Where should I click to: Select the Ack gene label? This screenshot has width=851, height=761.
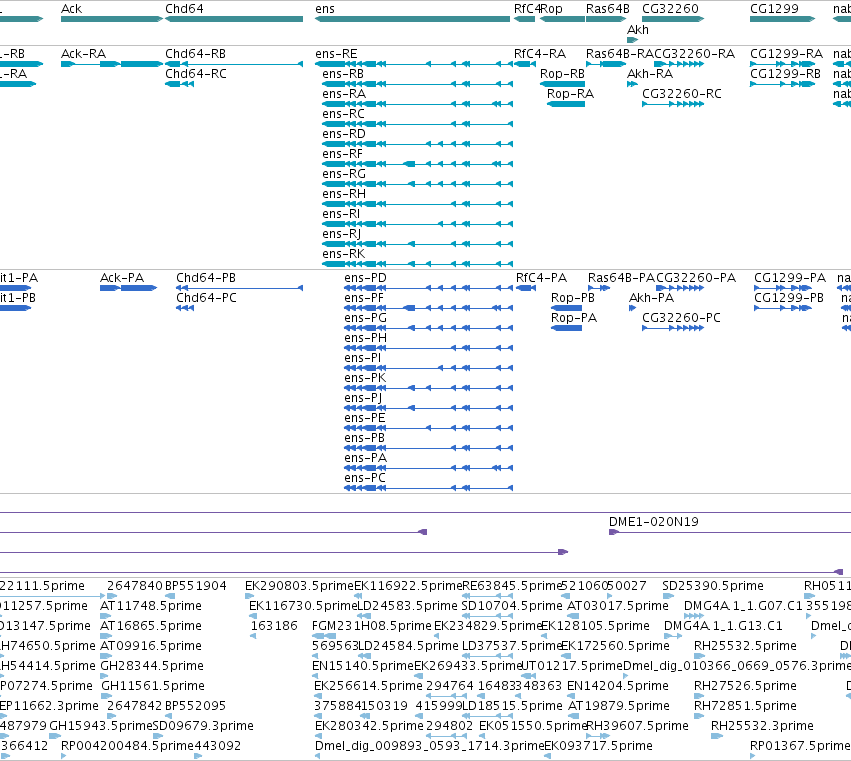[x=71, y=9]
